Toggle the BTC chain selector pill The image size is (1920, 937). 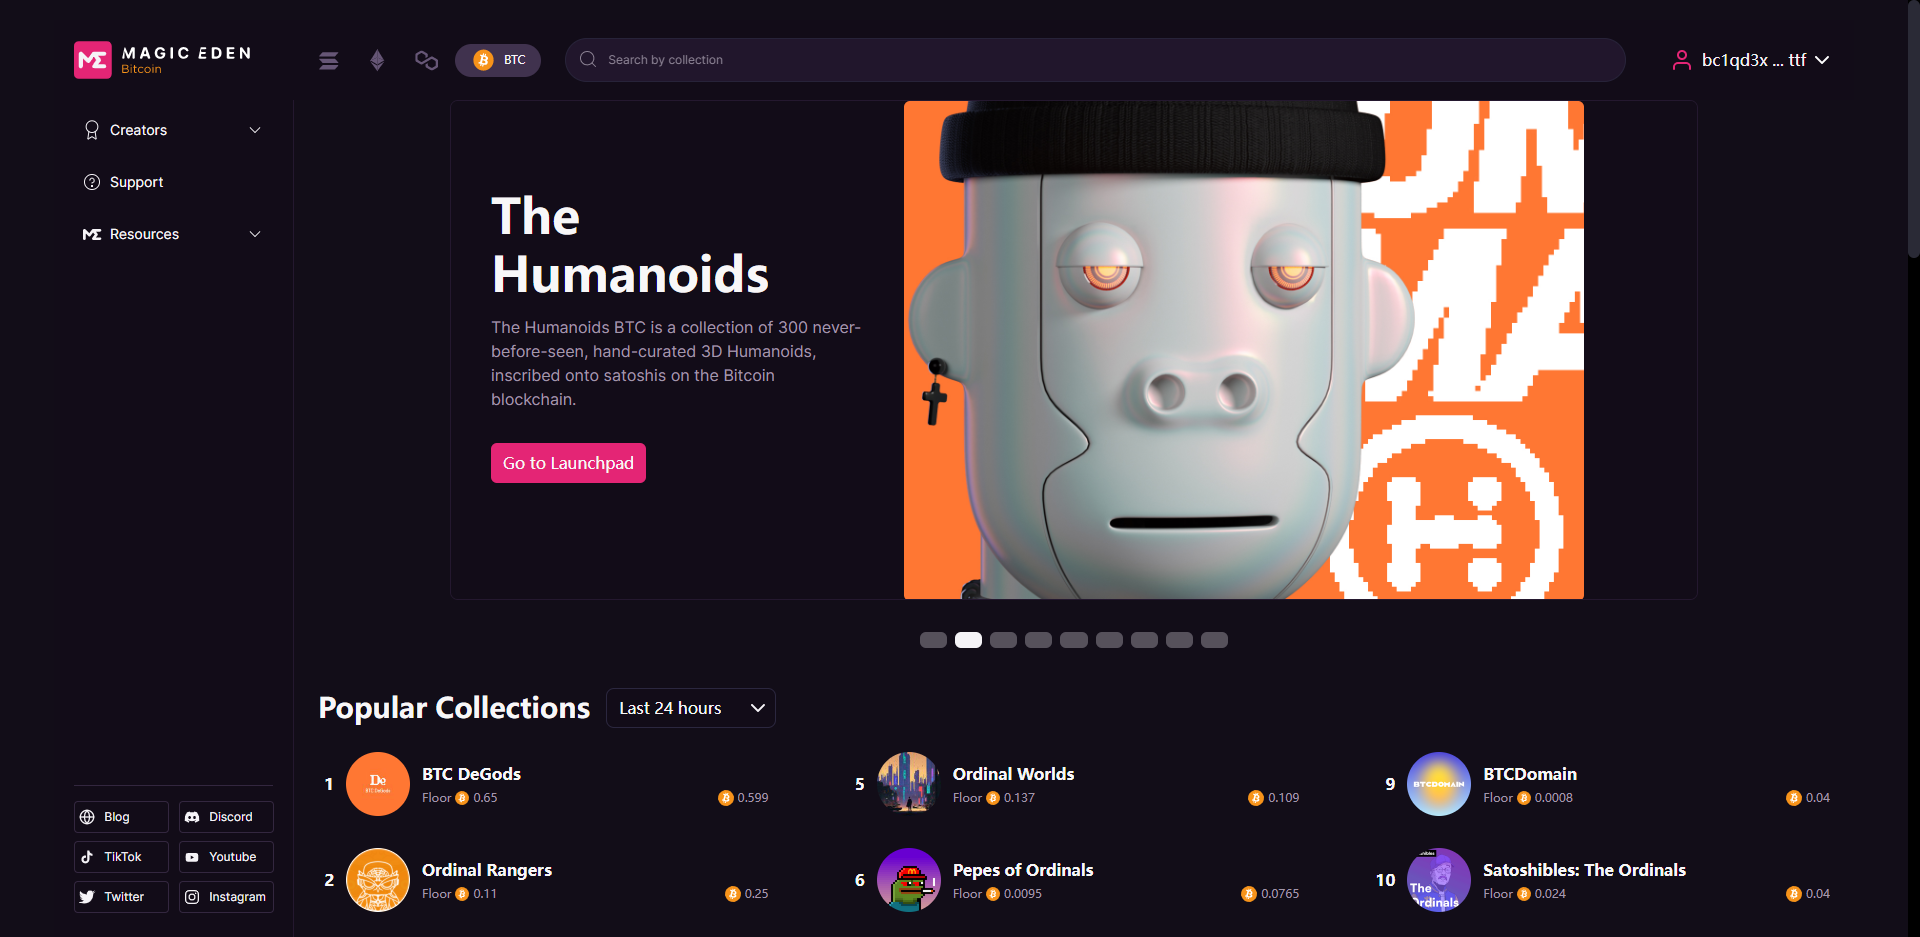(498, 60)
